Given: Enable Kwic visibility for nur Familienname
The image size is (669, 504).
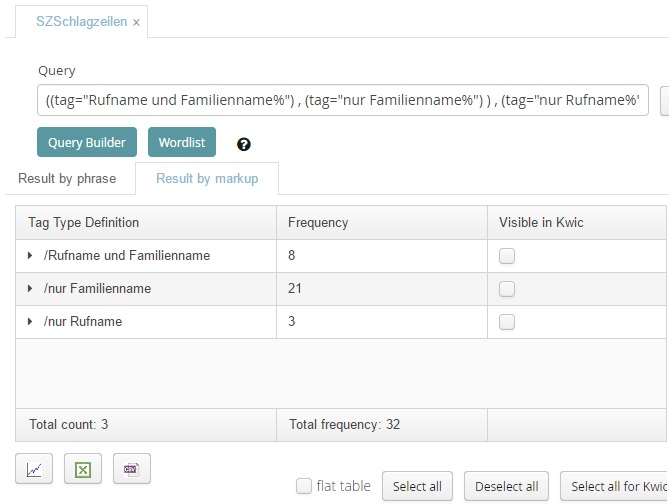Looking at the screenshot, I should [x=507, y=289].
